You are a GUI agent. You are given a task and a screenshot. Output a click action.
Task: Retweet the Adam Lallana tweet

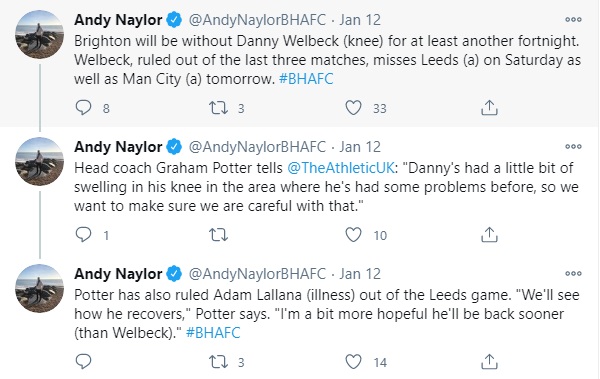pyautogui.click(x=218, y=362)
